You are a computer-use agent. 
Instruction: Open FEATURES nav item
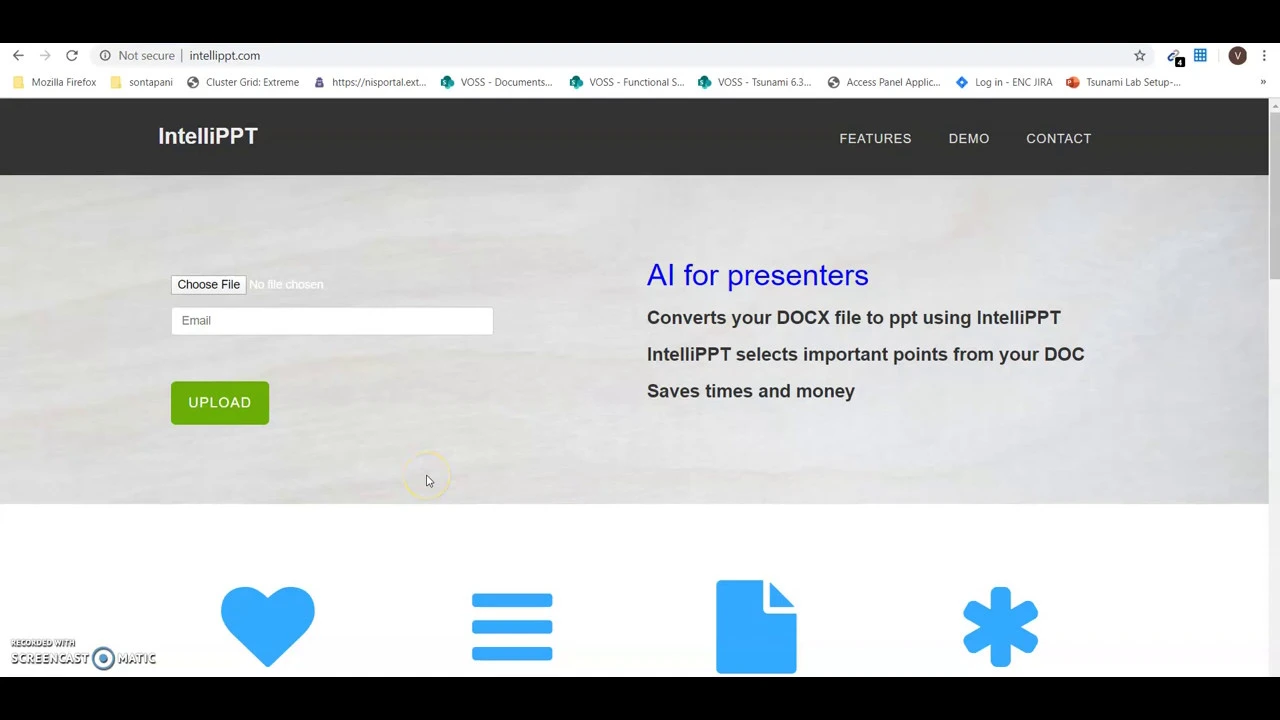(x=875, y=138)
